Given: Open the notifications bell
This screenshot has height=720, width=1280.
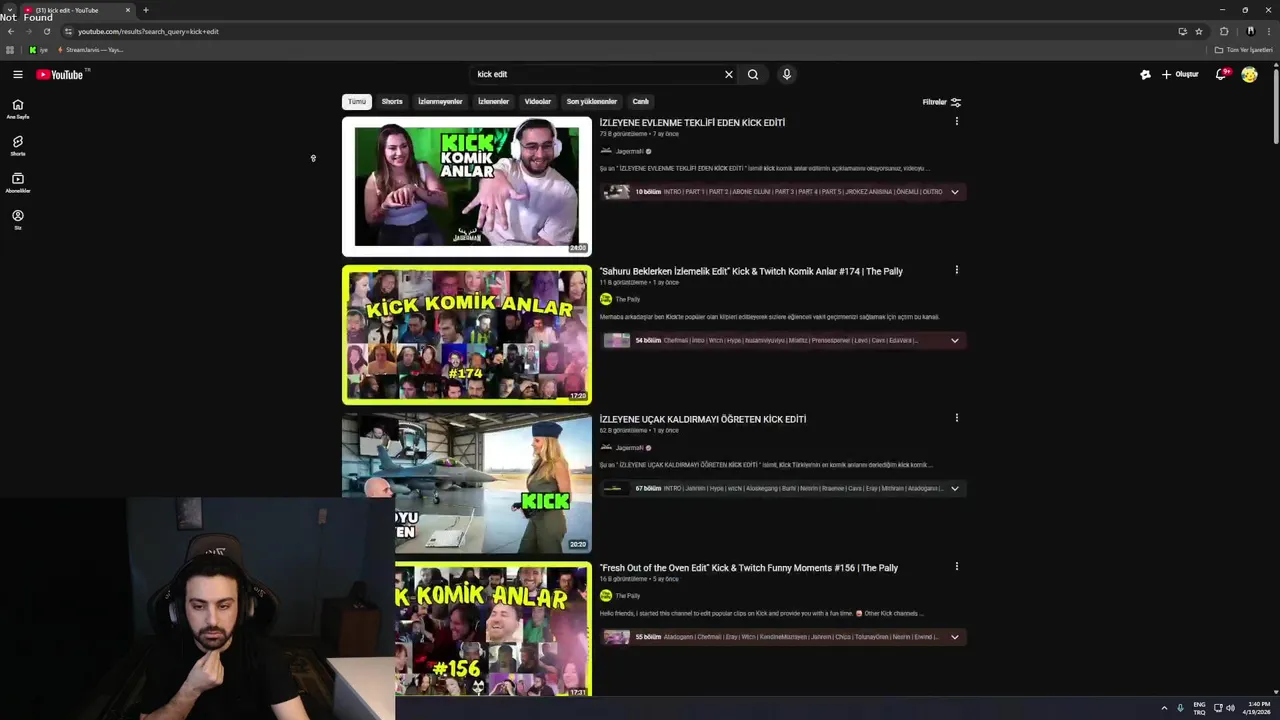Looking at the screenshot, I should 1221,74.
